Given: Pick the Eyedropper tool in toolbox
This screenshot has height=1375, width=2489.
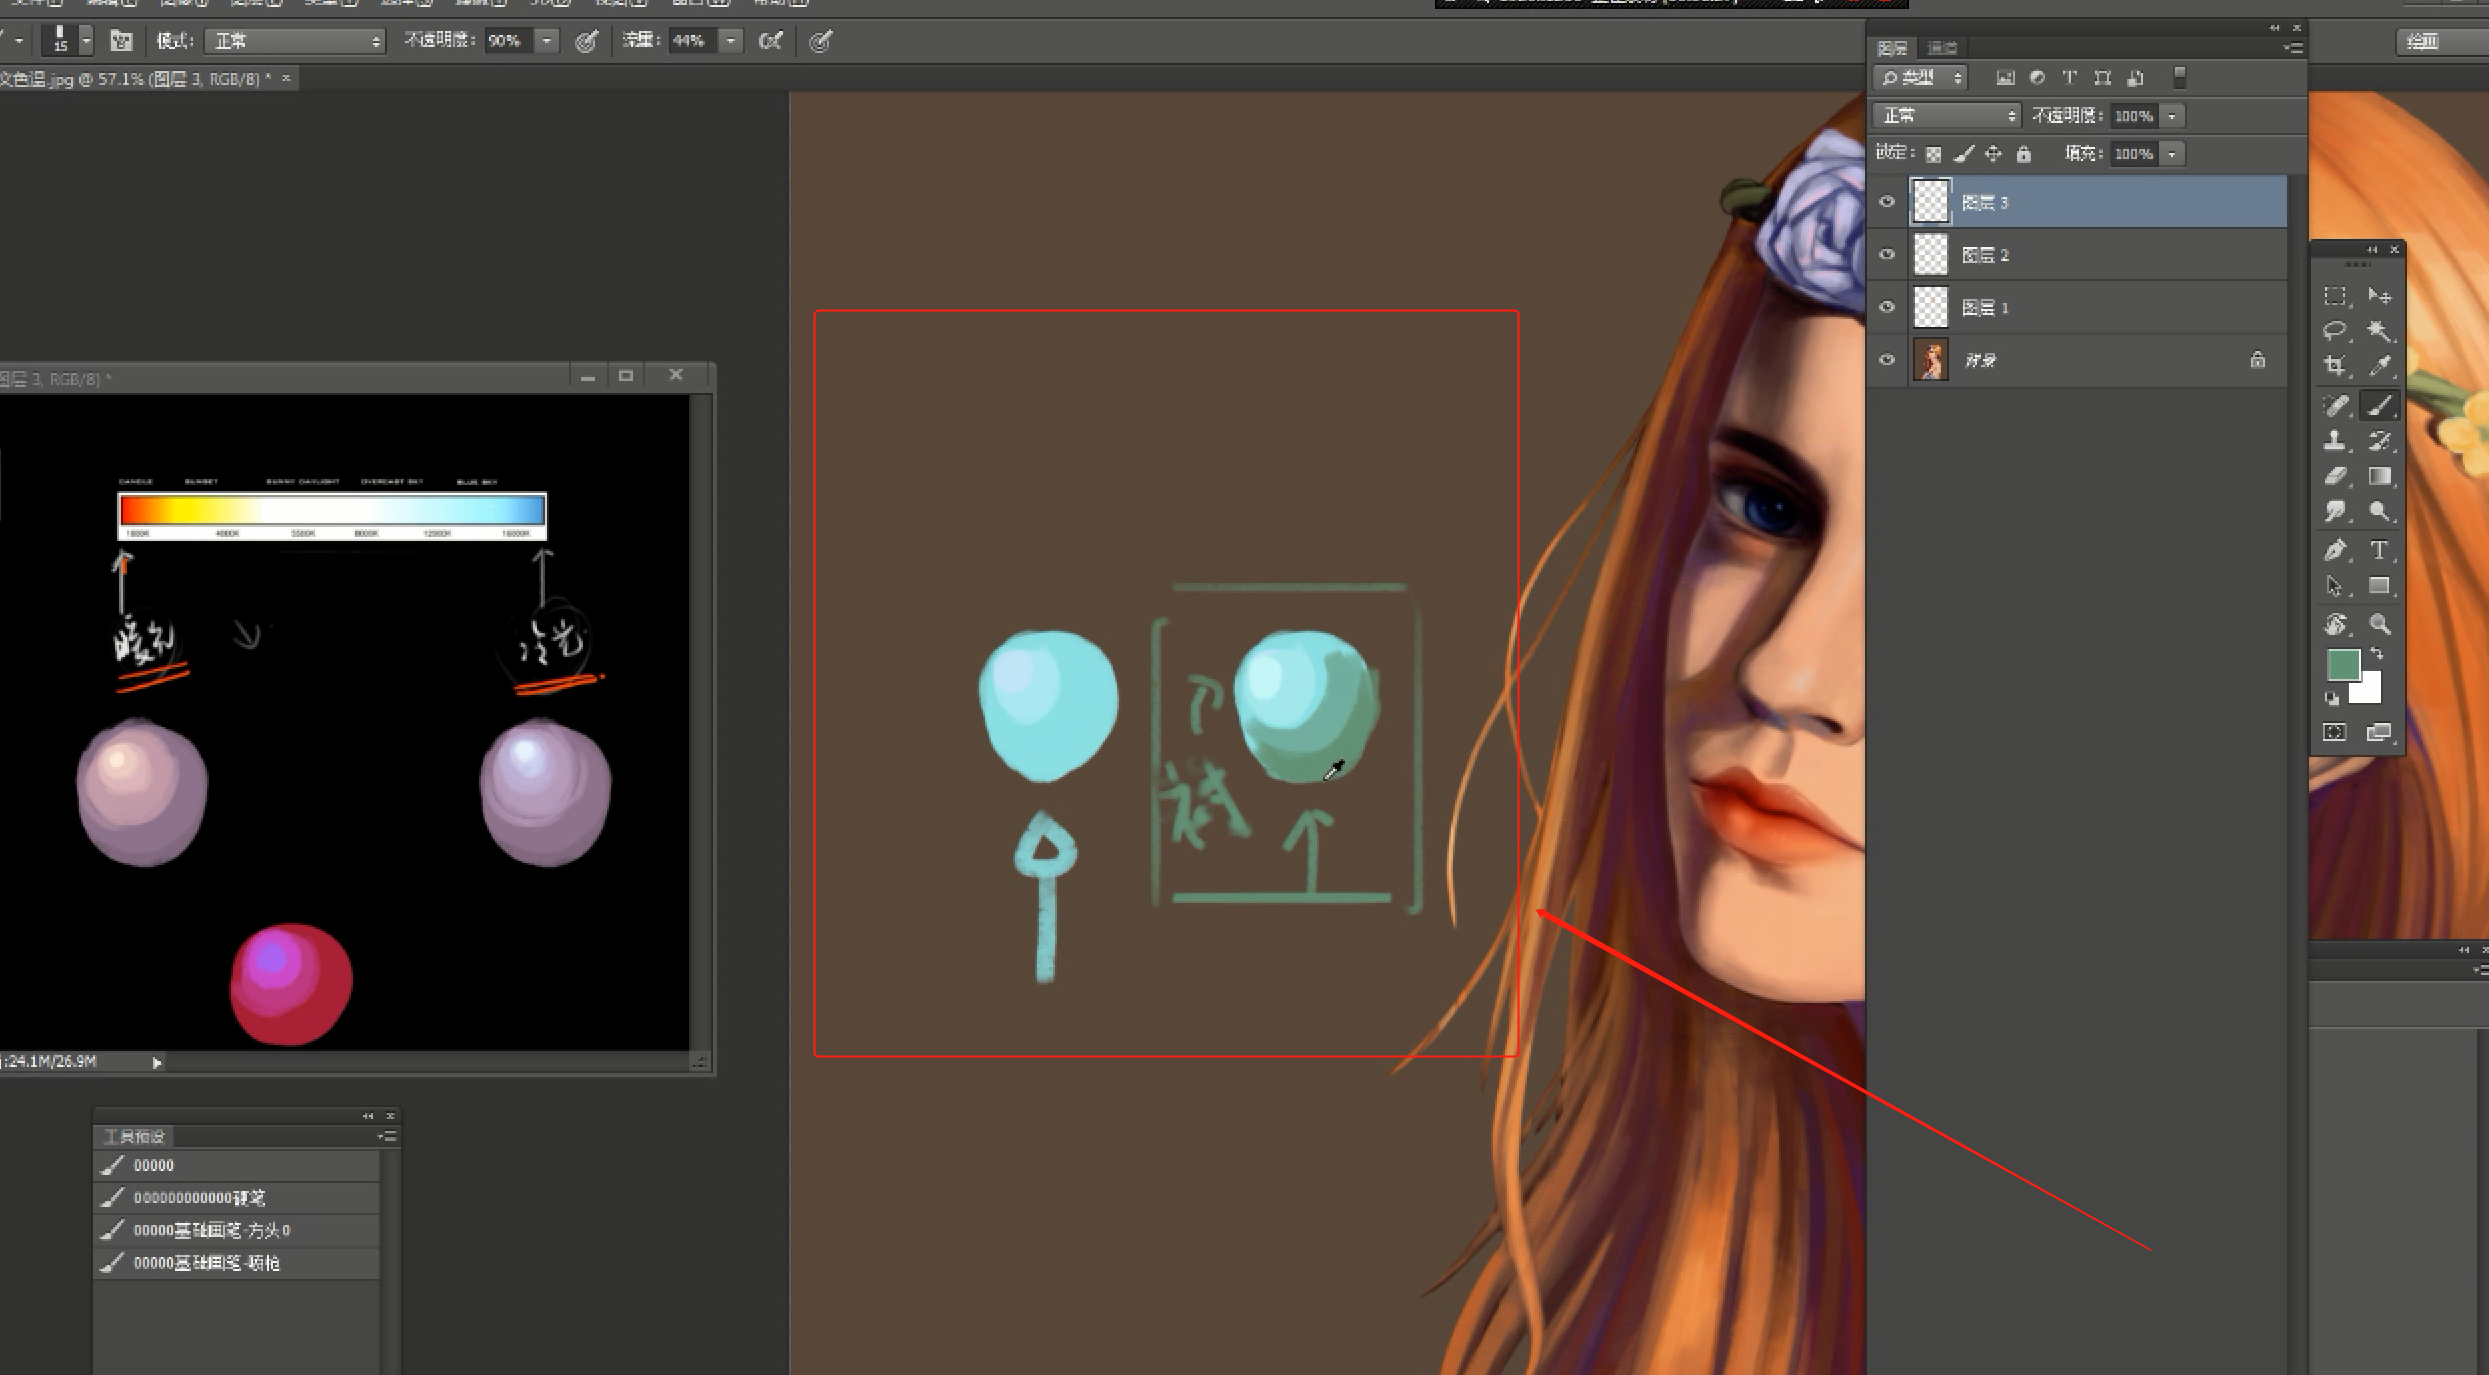Looking at the screenshot, I should [x=2381, y=366].
